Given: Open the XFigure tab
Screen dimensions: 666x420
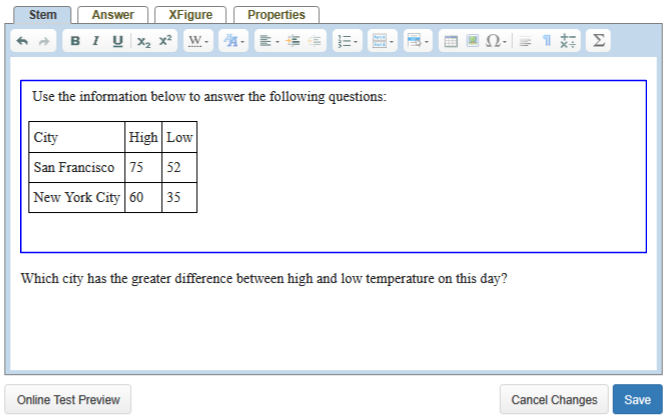Looking at the screenshot, I should 190,15.
